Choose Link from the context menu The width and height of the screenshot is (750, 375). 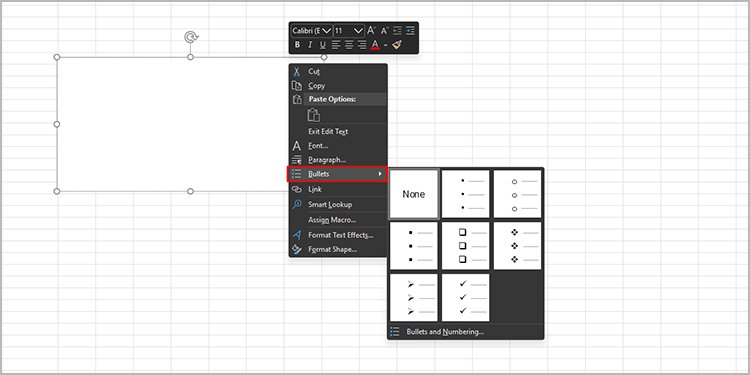(338, 189)
